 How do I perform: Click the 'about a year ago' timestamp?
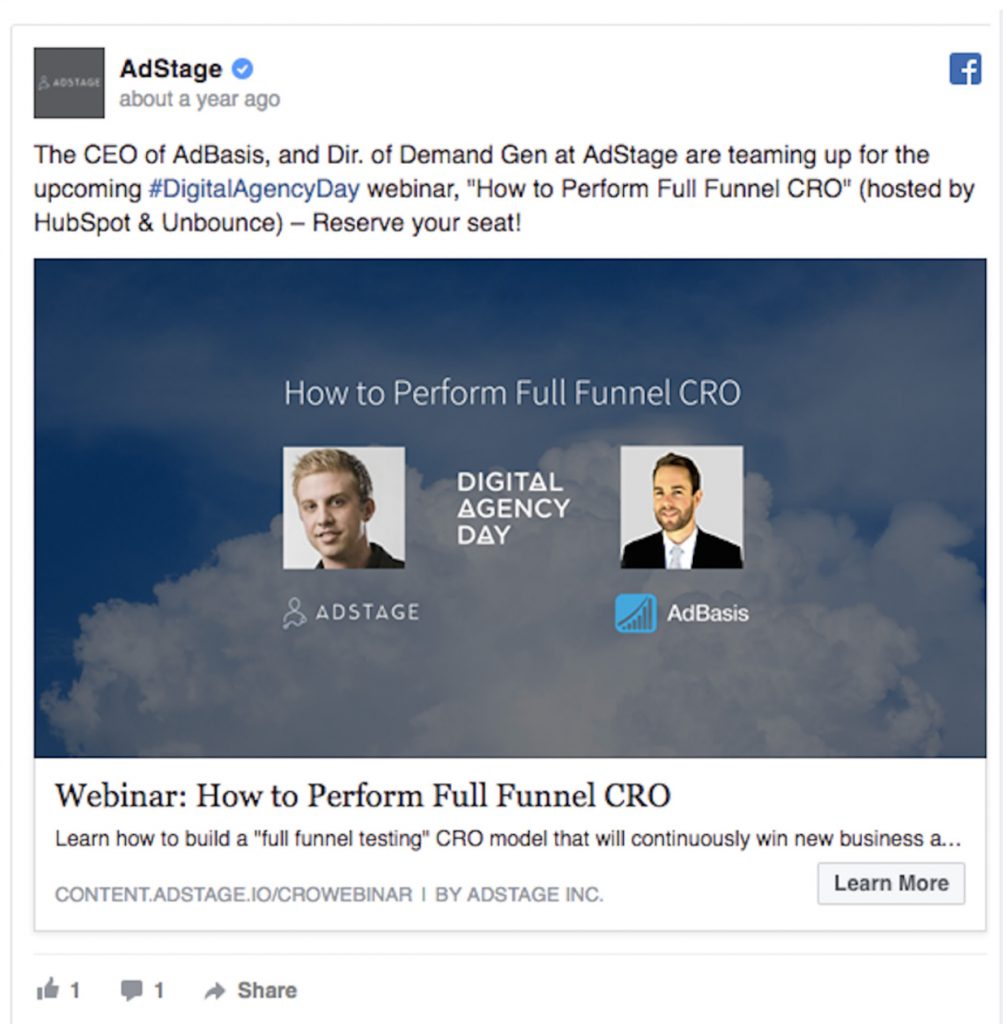(x=199, y=99)
